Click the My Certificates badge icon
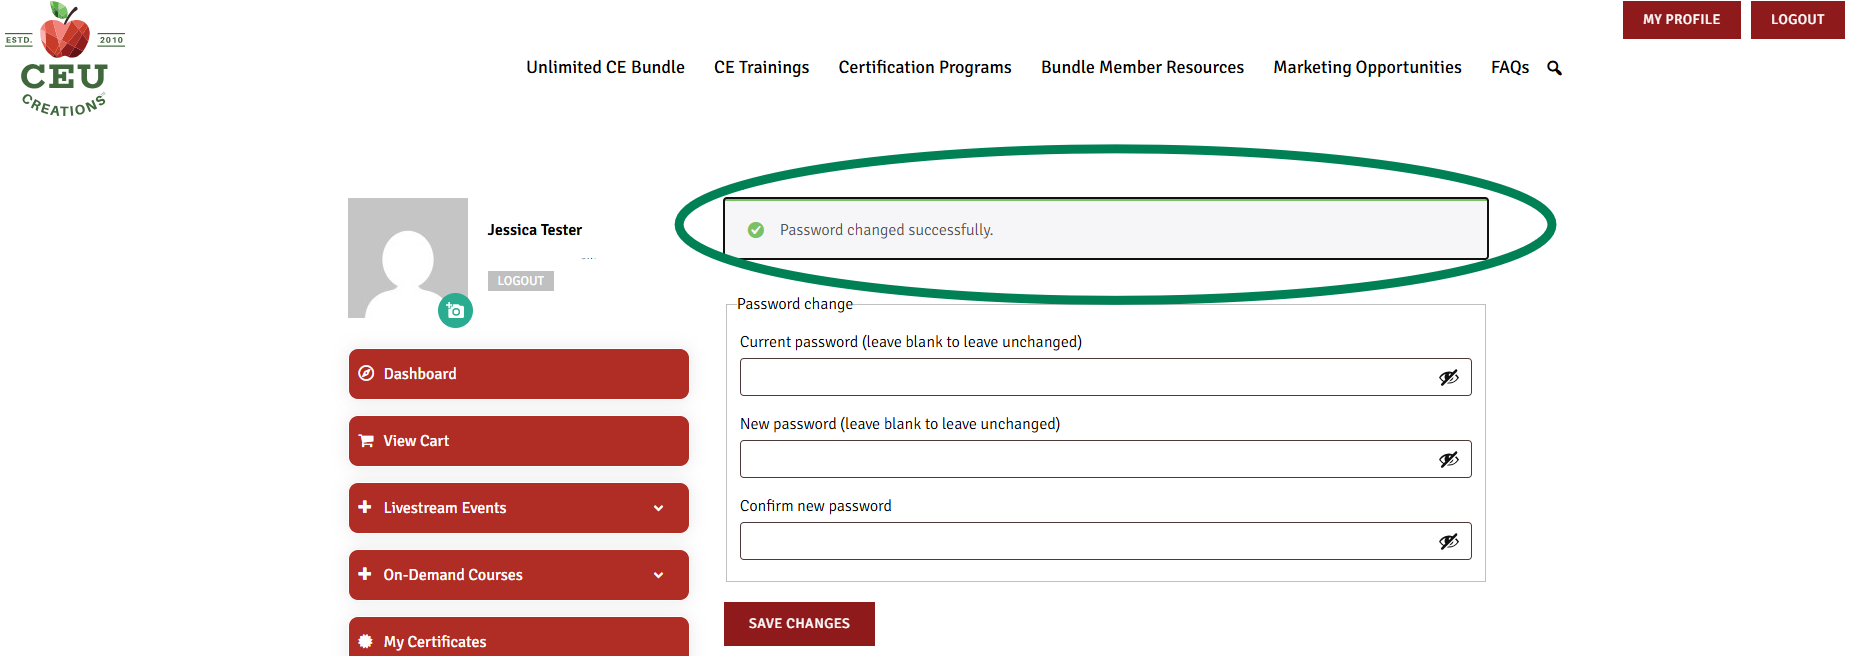 pos(366,641)
